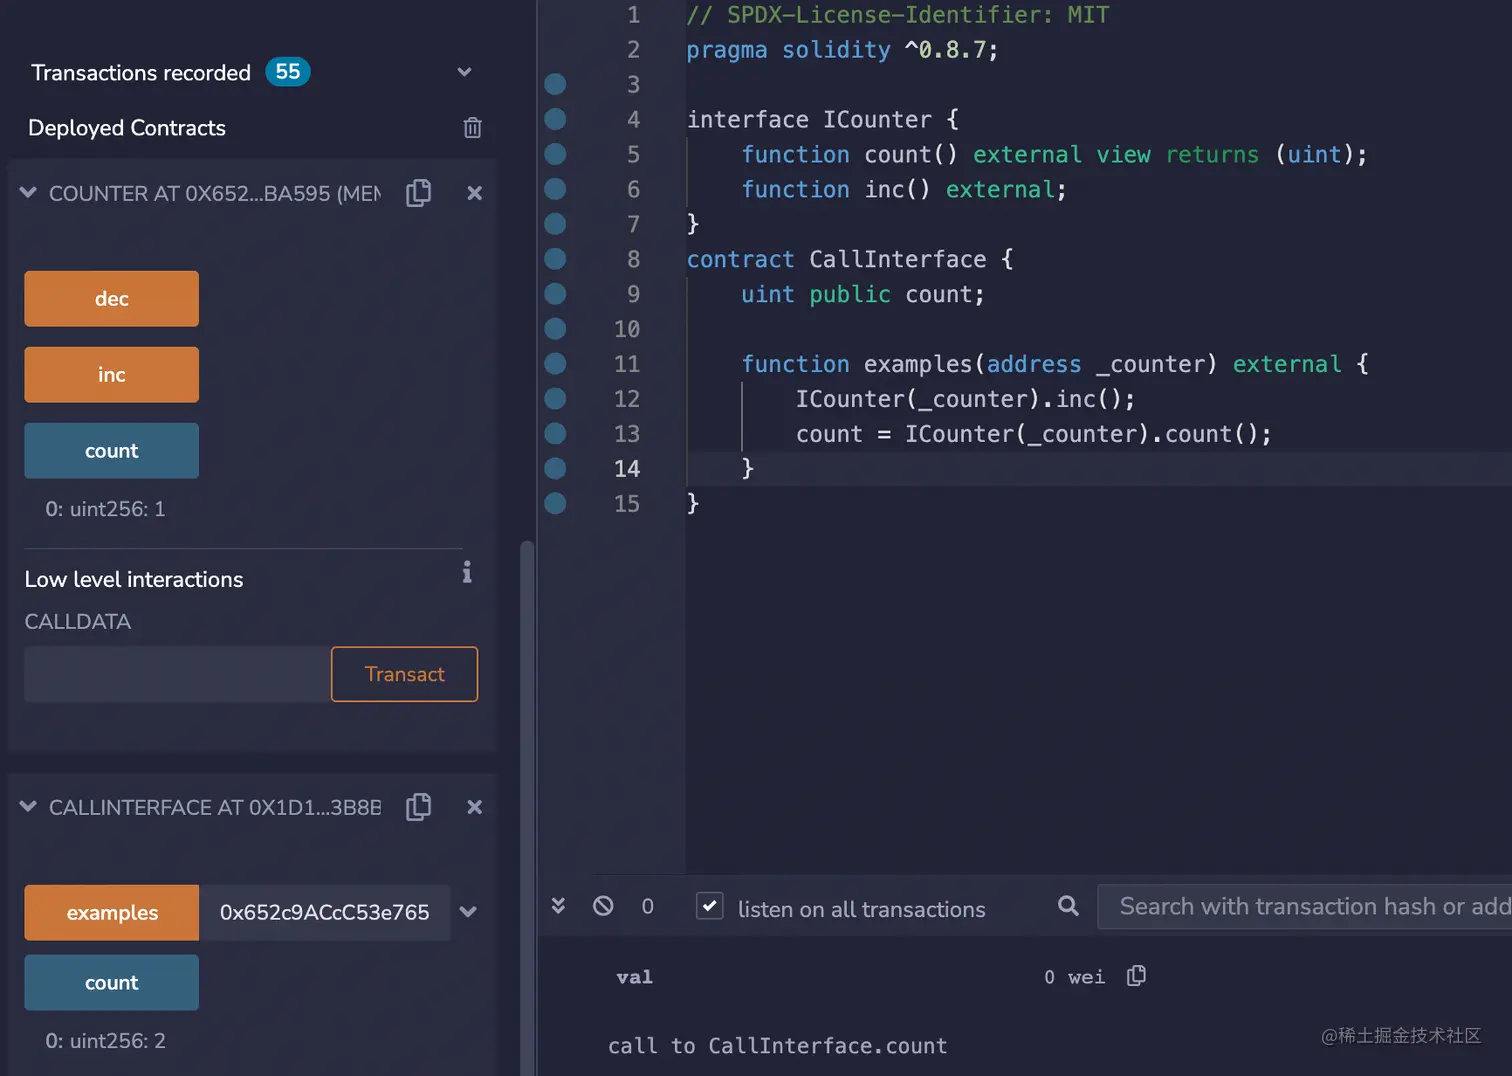Toggle breakpoint on line 8
This screenshot has width=1512, height=1076.
555,259
